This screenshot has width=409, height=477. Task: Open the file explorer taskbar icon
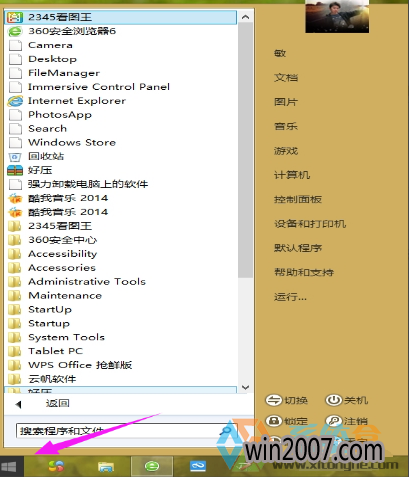[x=106, y=466]
